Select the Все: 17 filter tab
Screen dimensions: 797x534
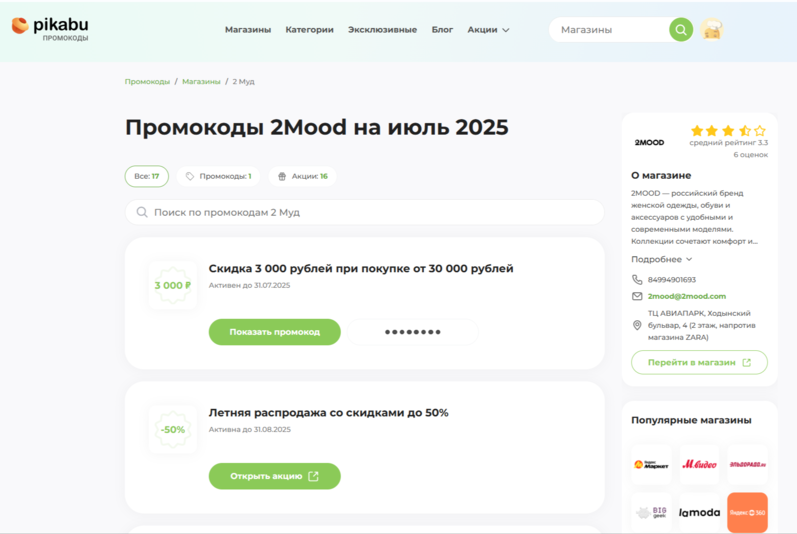[x=147, y=176]
